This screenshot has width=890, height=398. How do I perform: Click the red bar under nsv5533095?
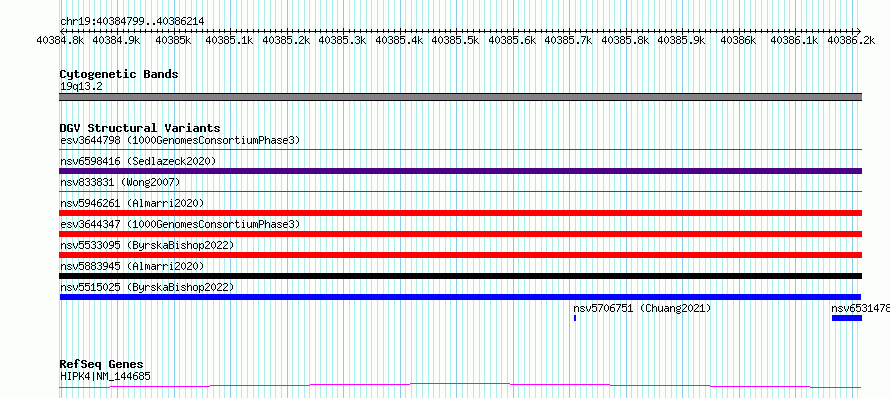pyautogui.click(x=460, y=255)
